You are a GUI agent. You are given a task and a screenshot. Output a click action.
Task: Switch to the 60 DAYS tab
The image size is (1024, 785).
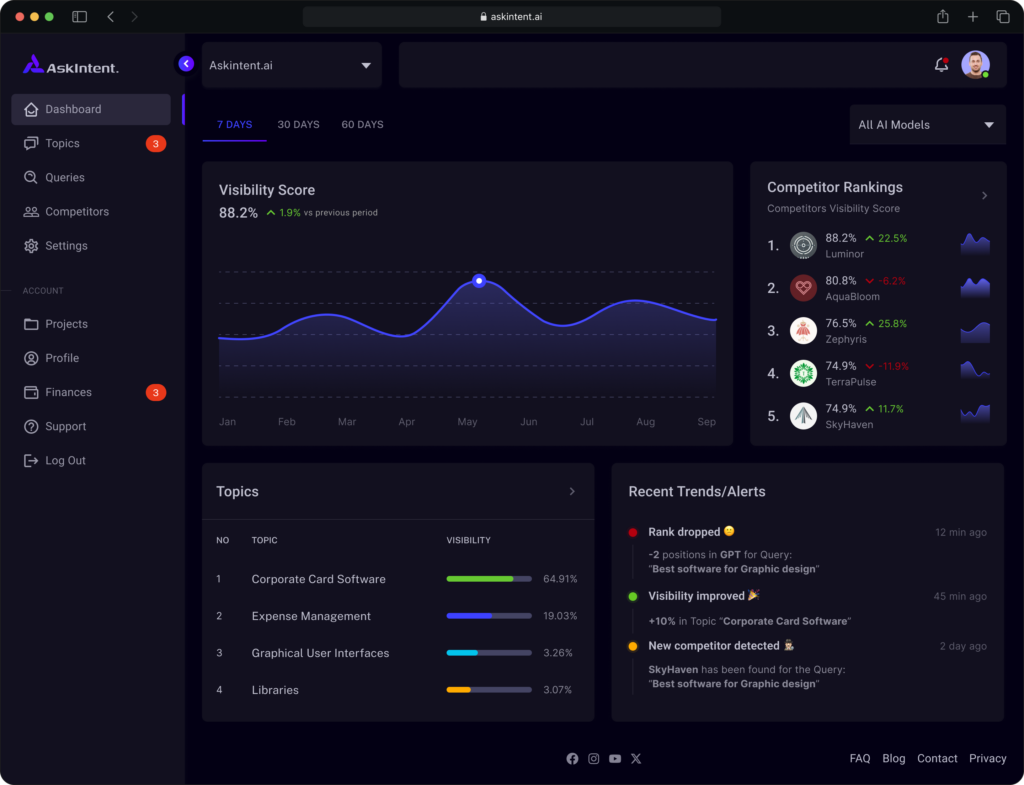click(362, 124)
